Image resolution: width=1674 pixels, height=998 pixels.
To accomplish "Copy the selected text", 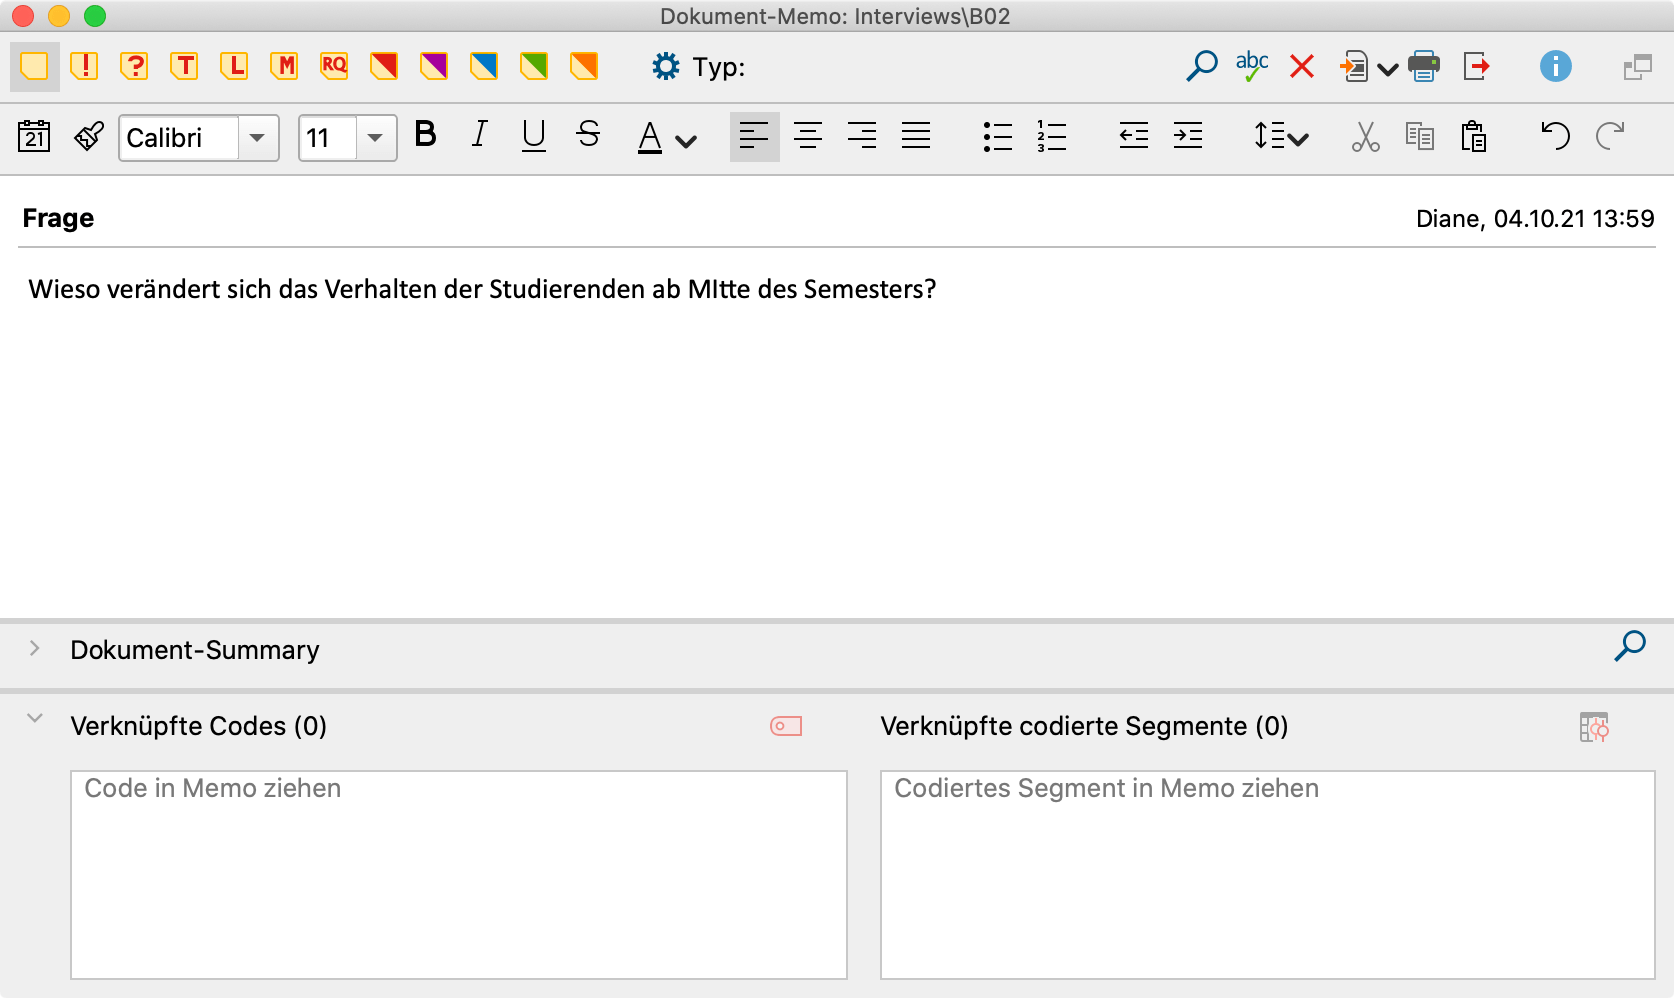I will (x=1420, y=136).
